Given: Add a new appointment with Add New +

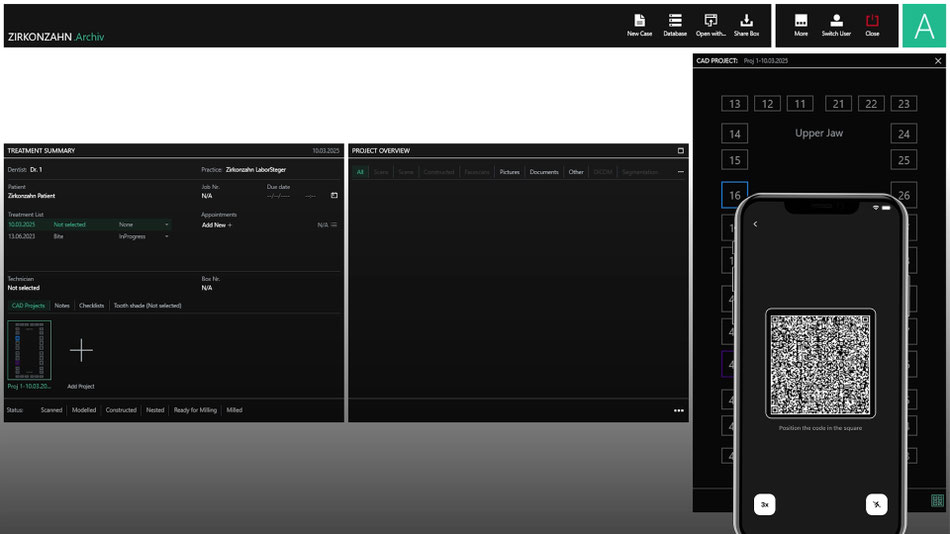Looking at the screenshot, I should (216, 225).
